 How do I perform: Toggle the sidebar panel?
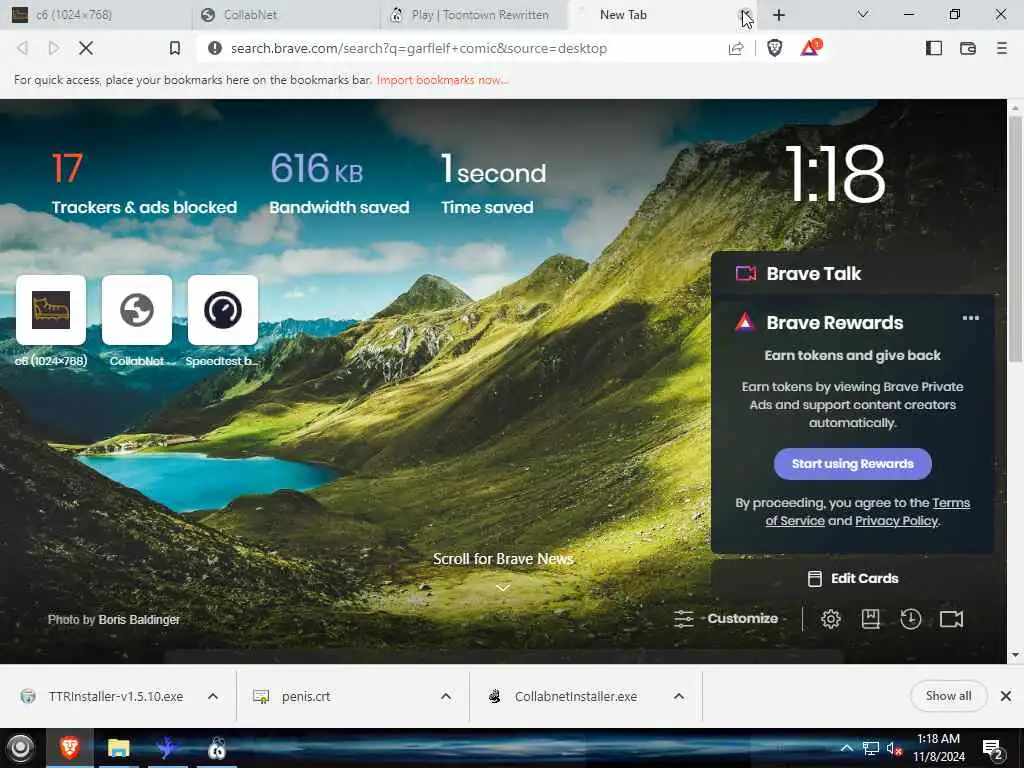(x=934, y=48)
